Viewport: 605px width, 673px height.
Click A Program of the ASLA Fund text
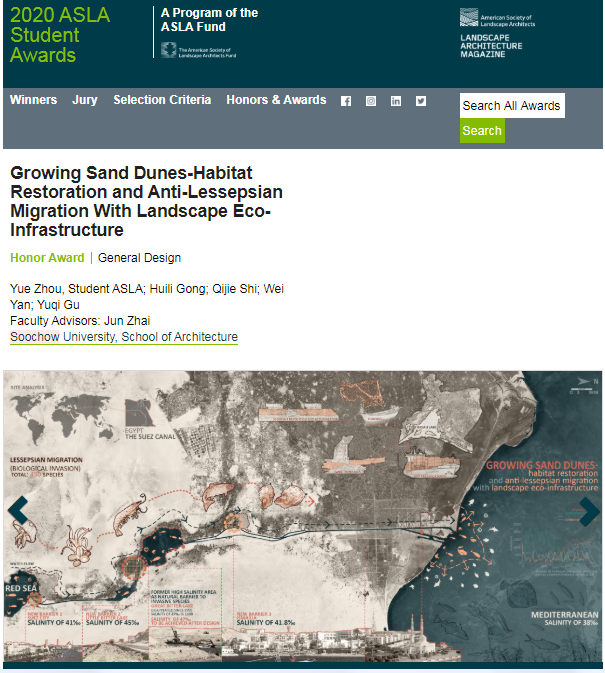tap(210, 20)
